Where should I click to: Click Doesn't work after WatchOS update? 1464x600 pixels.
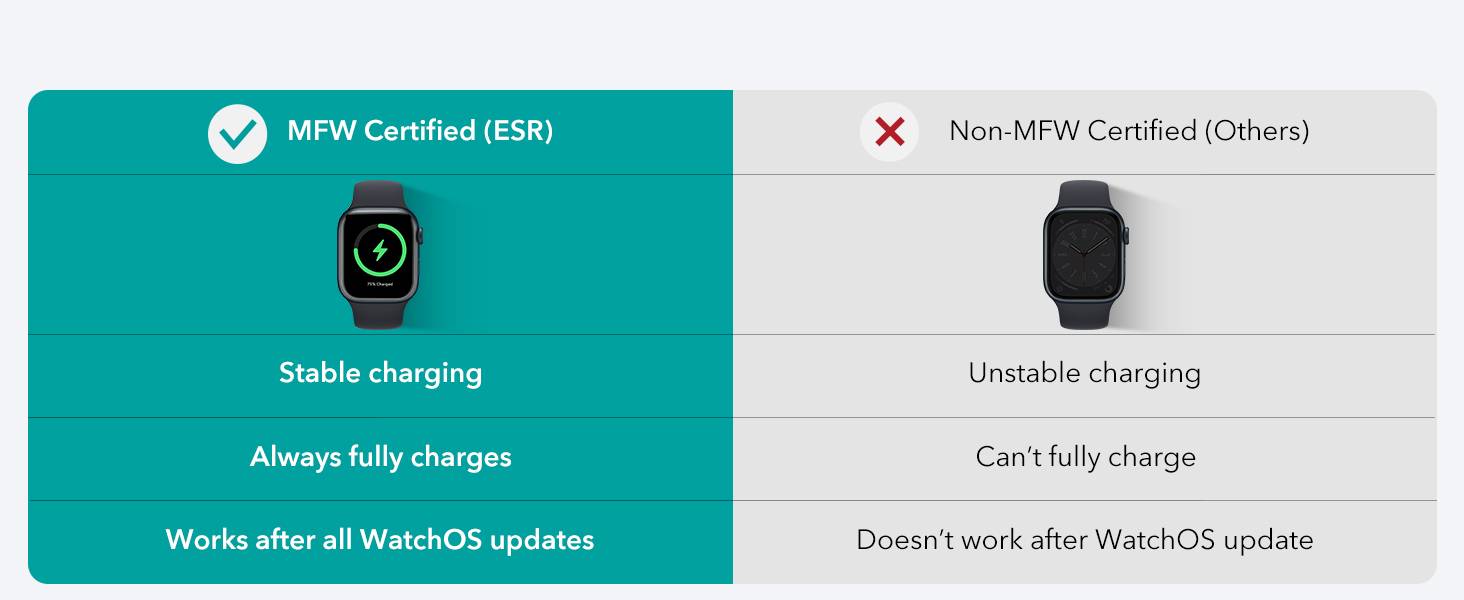(x=1085, y=540)
